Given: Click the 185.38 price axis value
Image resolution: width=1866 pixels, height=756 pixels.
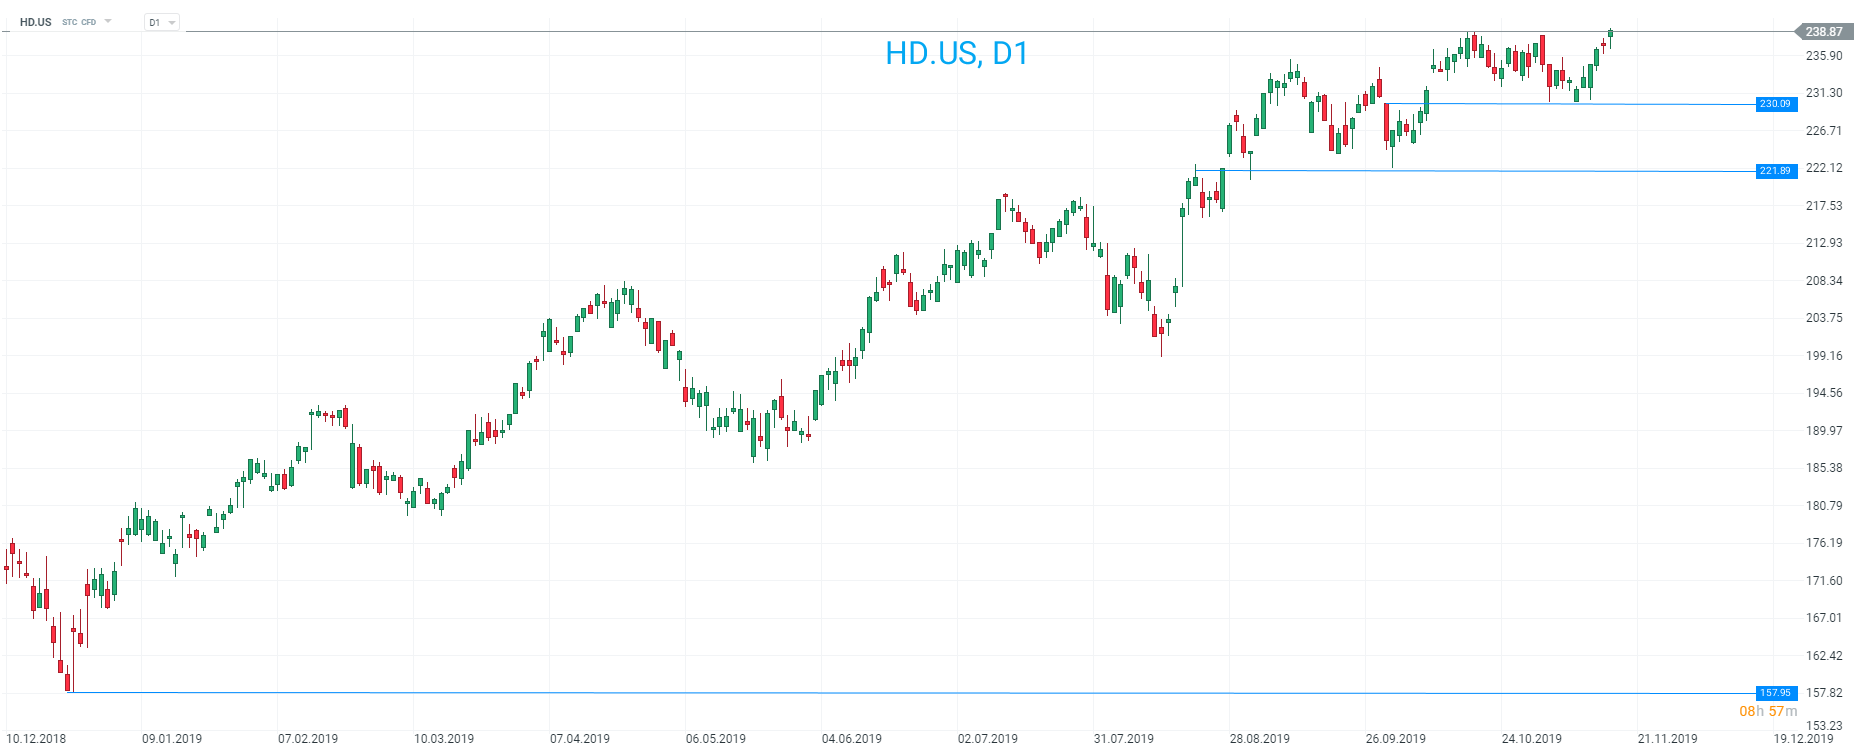Looking at the screenshot, I should [x=1824, y=468].
